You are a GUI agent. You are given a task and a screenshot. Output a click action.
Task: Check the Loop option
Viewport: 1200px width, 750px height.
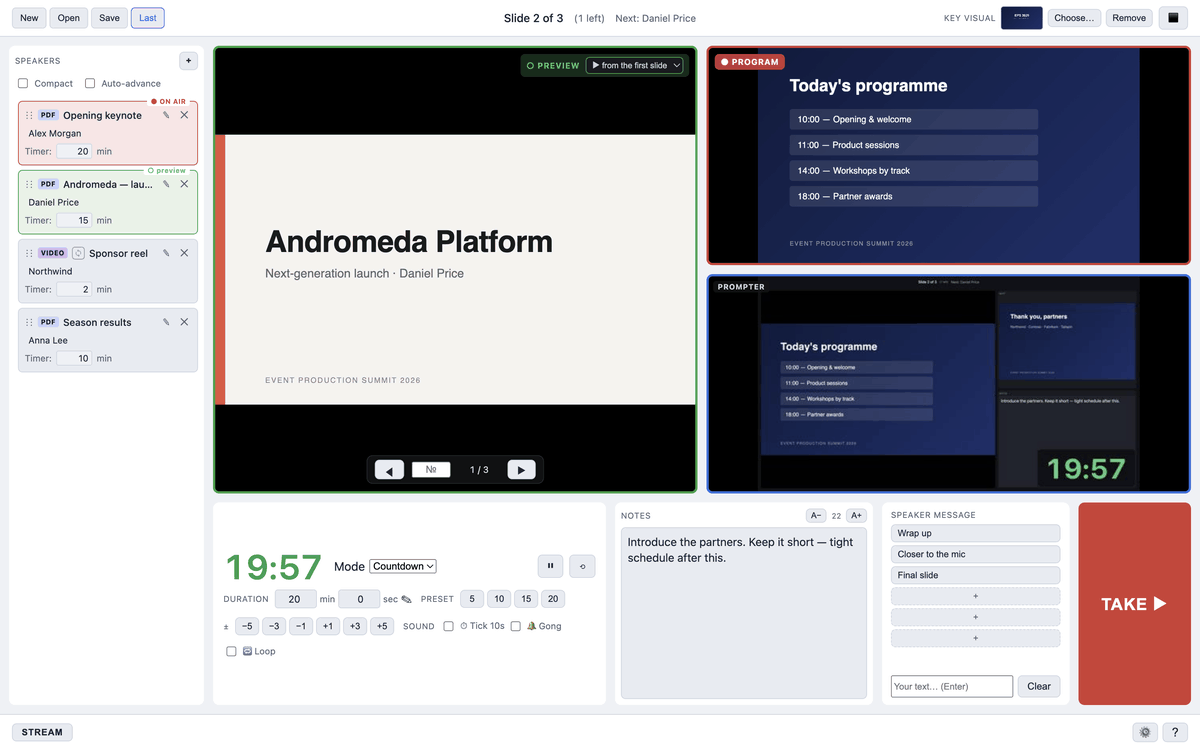click(232, 651)
